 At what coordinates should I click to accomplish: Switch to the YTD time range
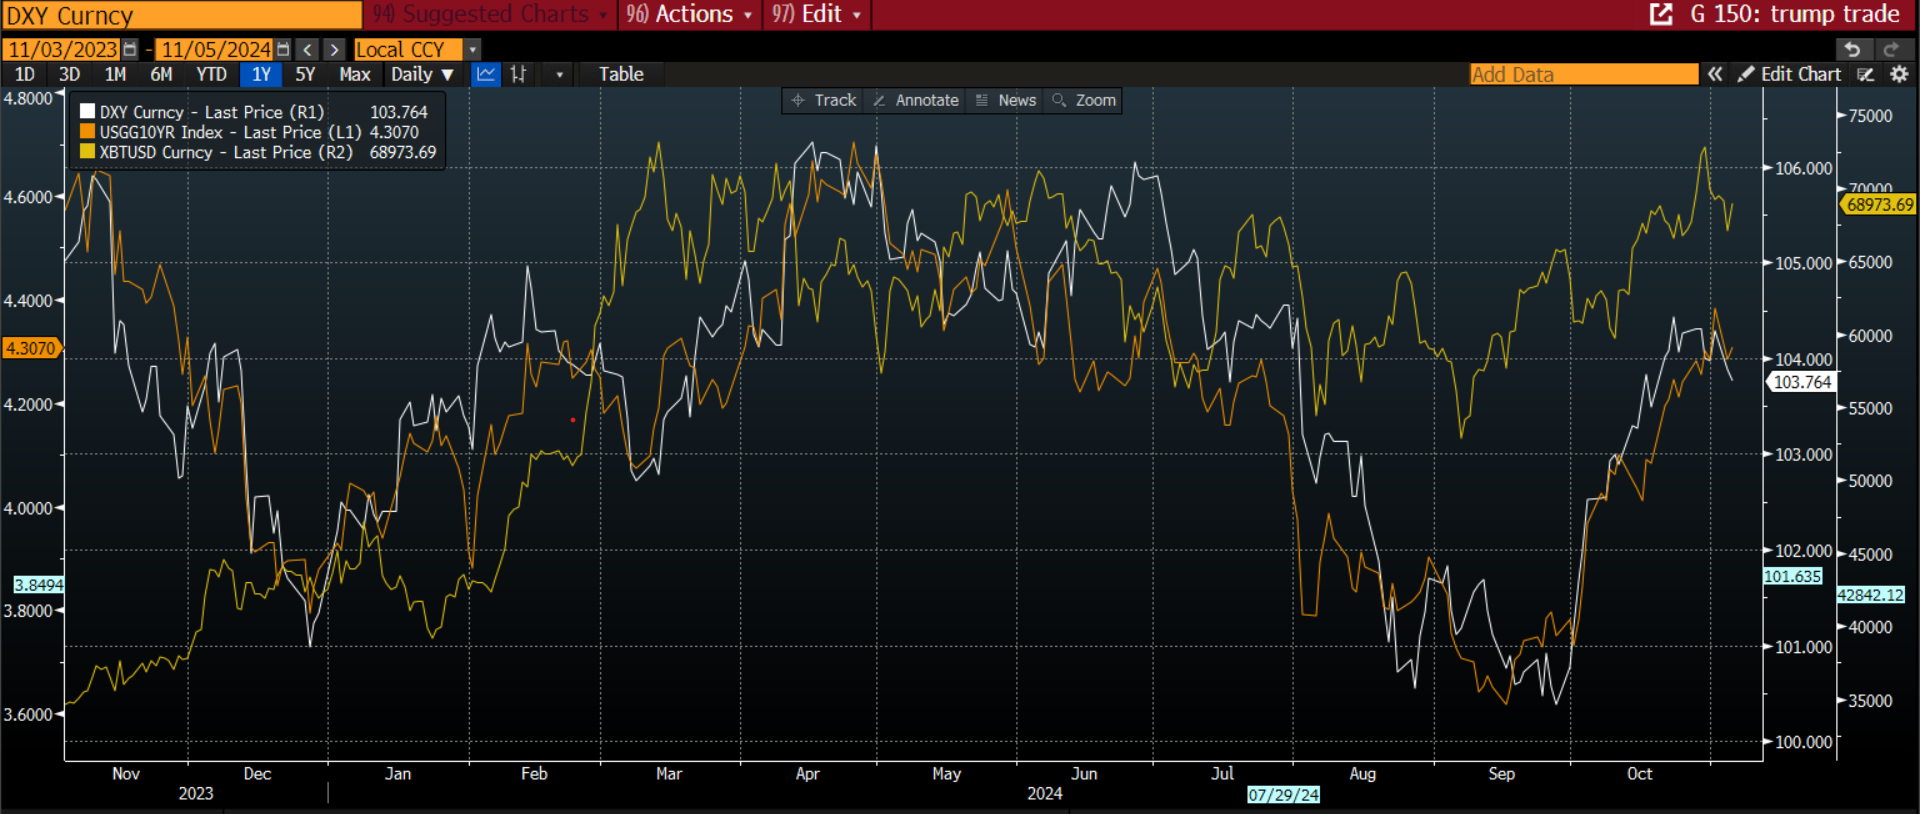(211, 74)
